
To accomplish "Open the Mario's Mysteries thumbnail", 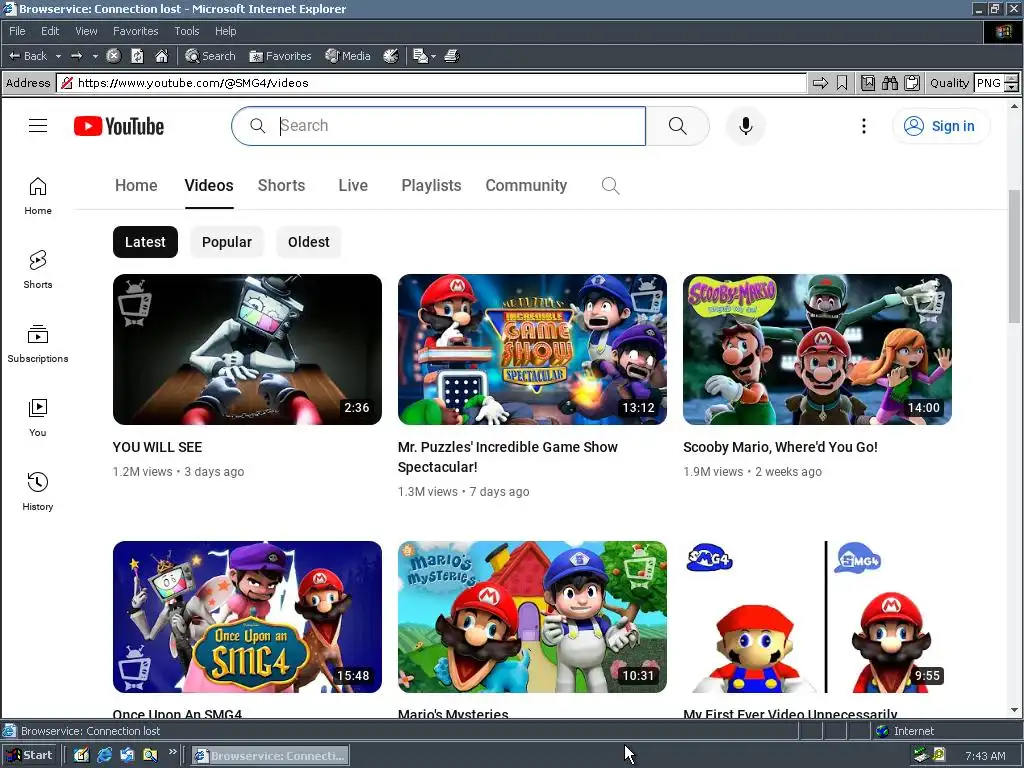I will coord(532,617).
